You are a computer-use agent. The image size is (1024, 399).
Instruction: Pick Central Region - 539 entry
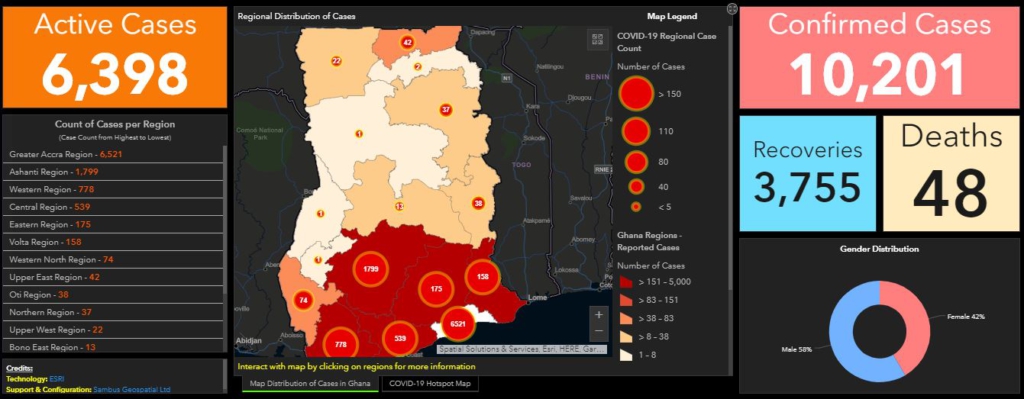click(113, 207)
